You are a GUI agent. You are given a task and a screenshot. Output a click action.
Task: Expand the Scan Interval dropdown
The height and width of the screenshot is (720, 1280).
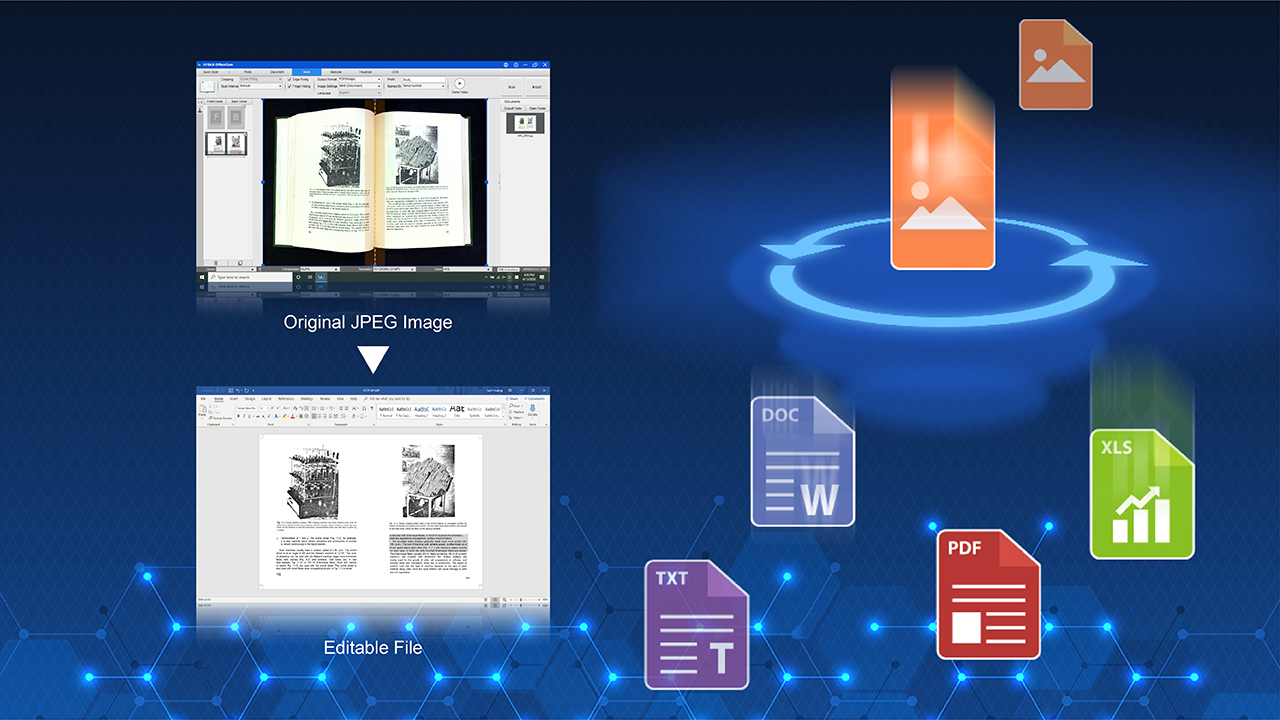click(x=260, y=86)
